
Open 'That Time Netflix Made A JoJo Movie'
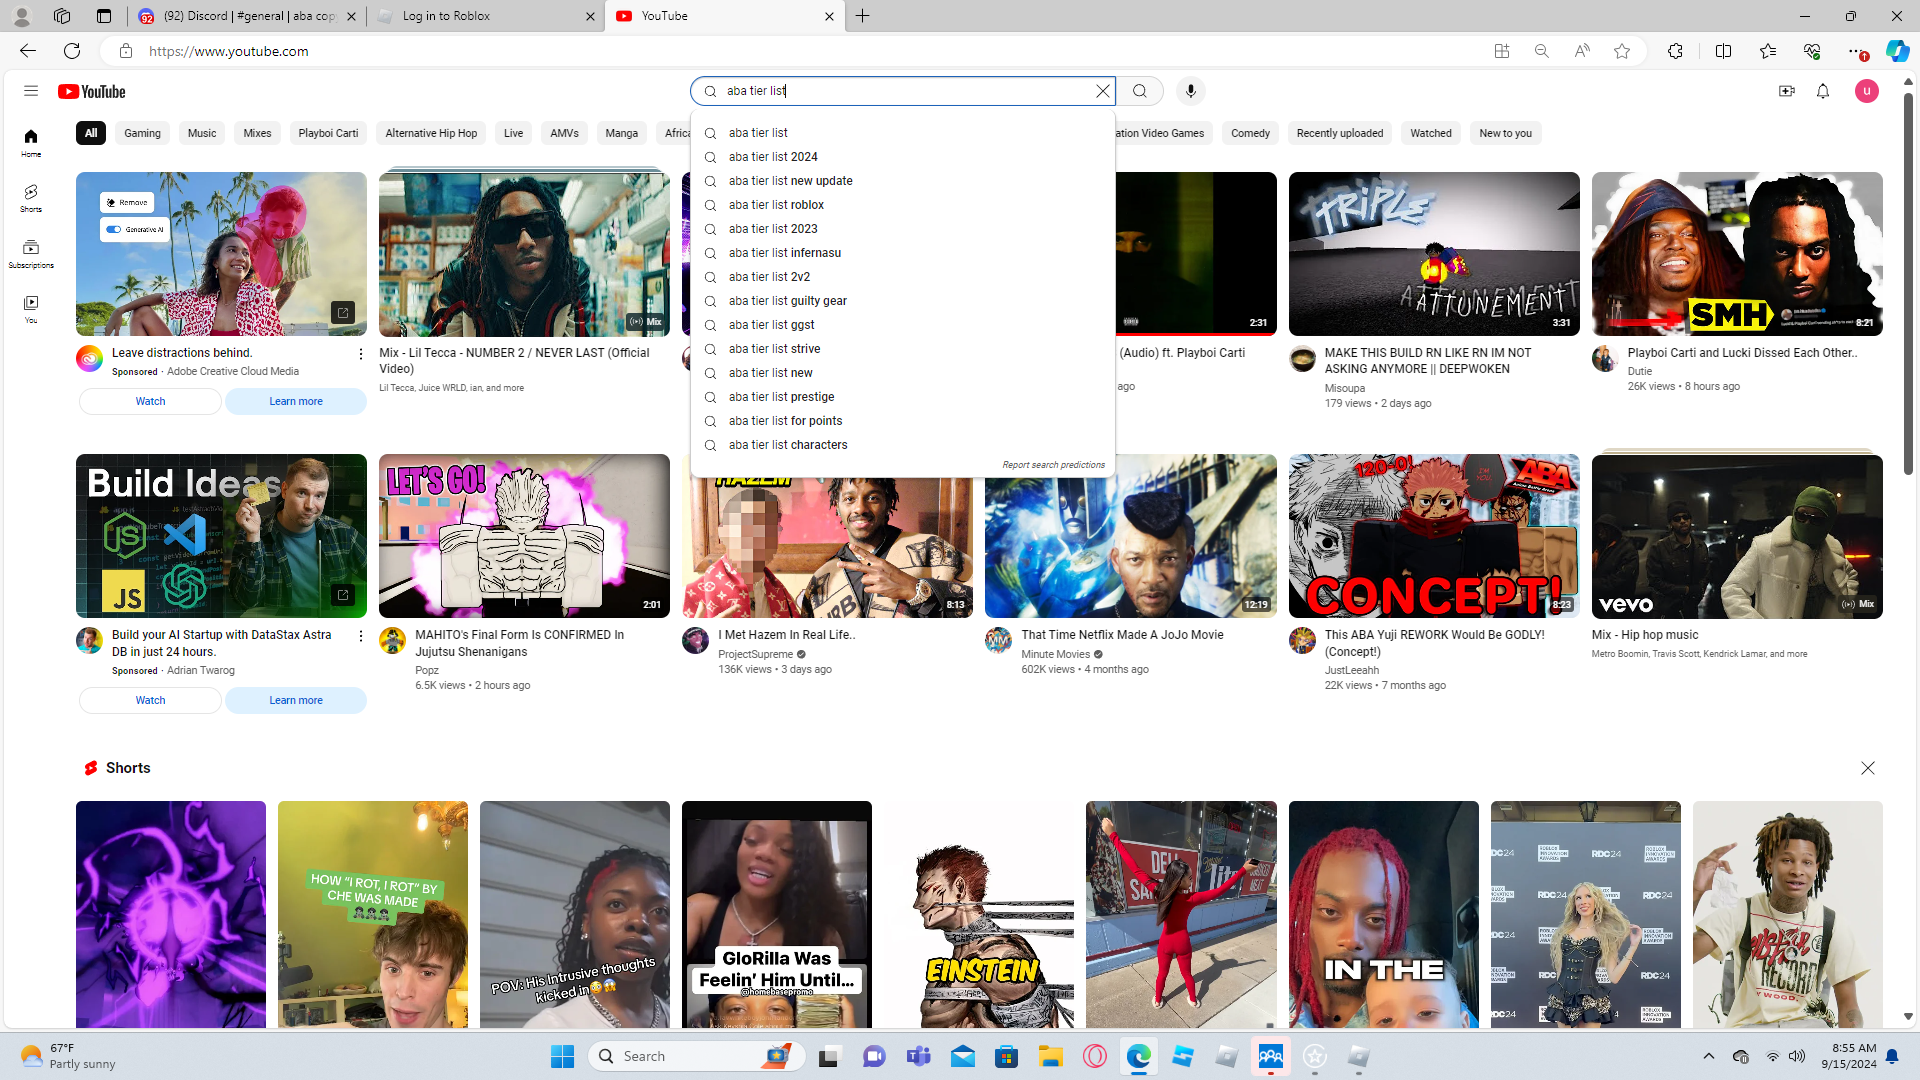coord(1122,635)
